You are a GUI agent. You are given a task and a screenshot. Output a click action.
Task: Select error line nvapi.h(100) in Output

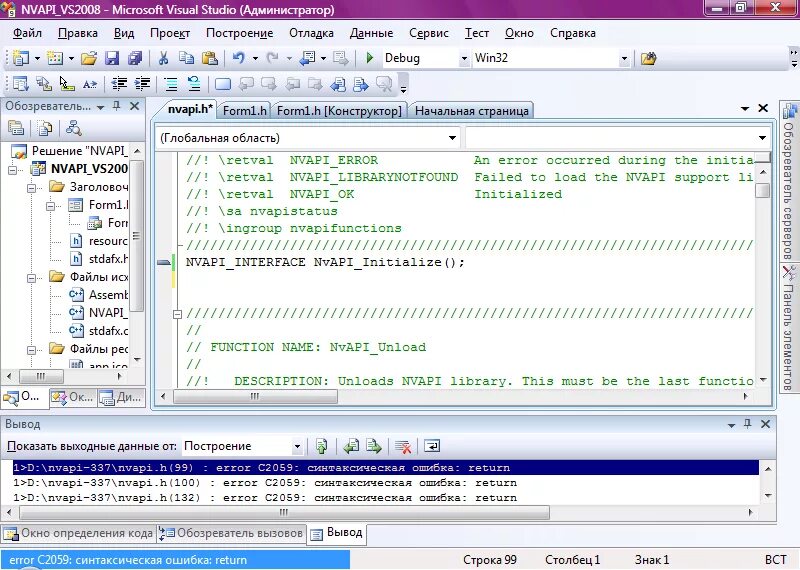[x=385, y=483]
